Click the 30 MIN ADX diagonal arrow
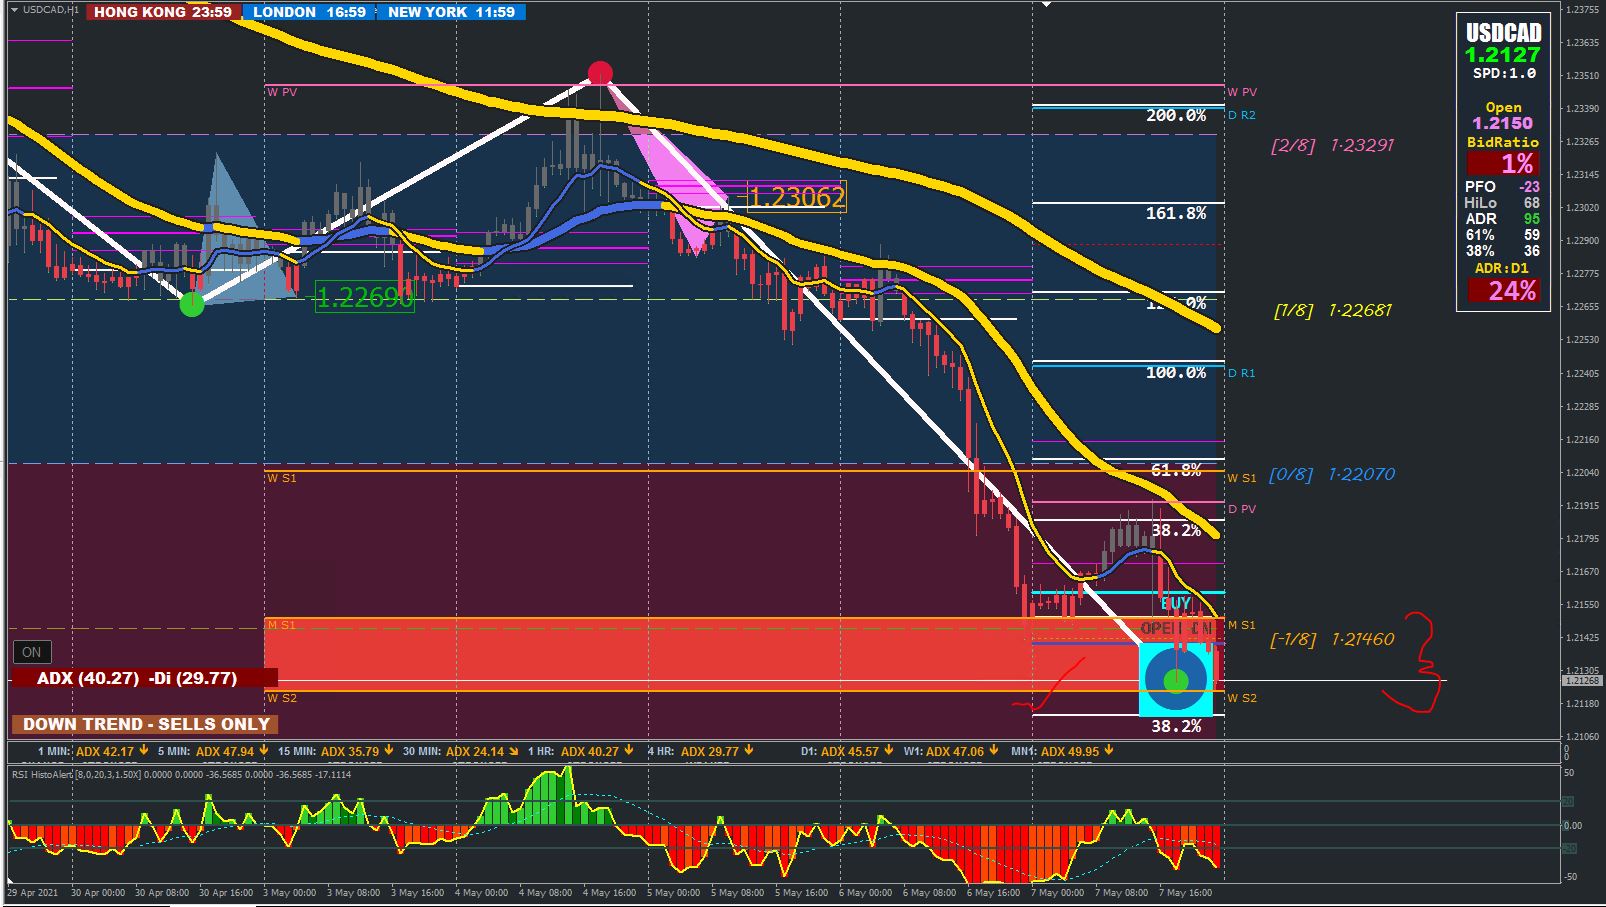The width and height of the screenshot is (1606, 907). coord(513,750)
